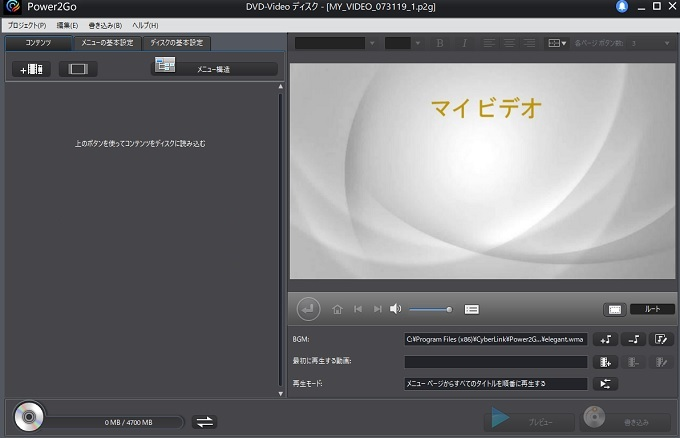The width and height of the screenshot is (680, 438).
Task: Switch to メニューの基本設定 tab
Action: point(106,43)
